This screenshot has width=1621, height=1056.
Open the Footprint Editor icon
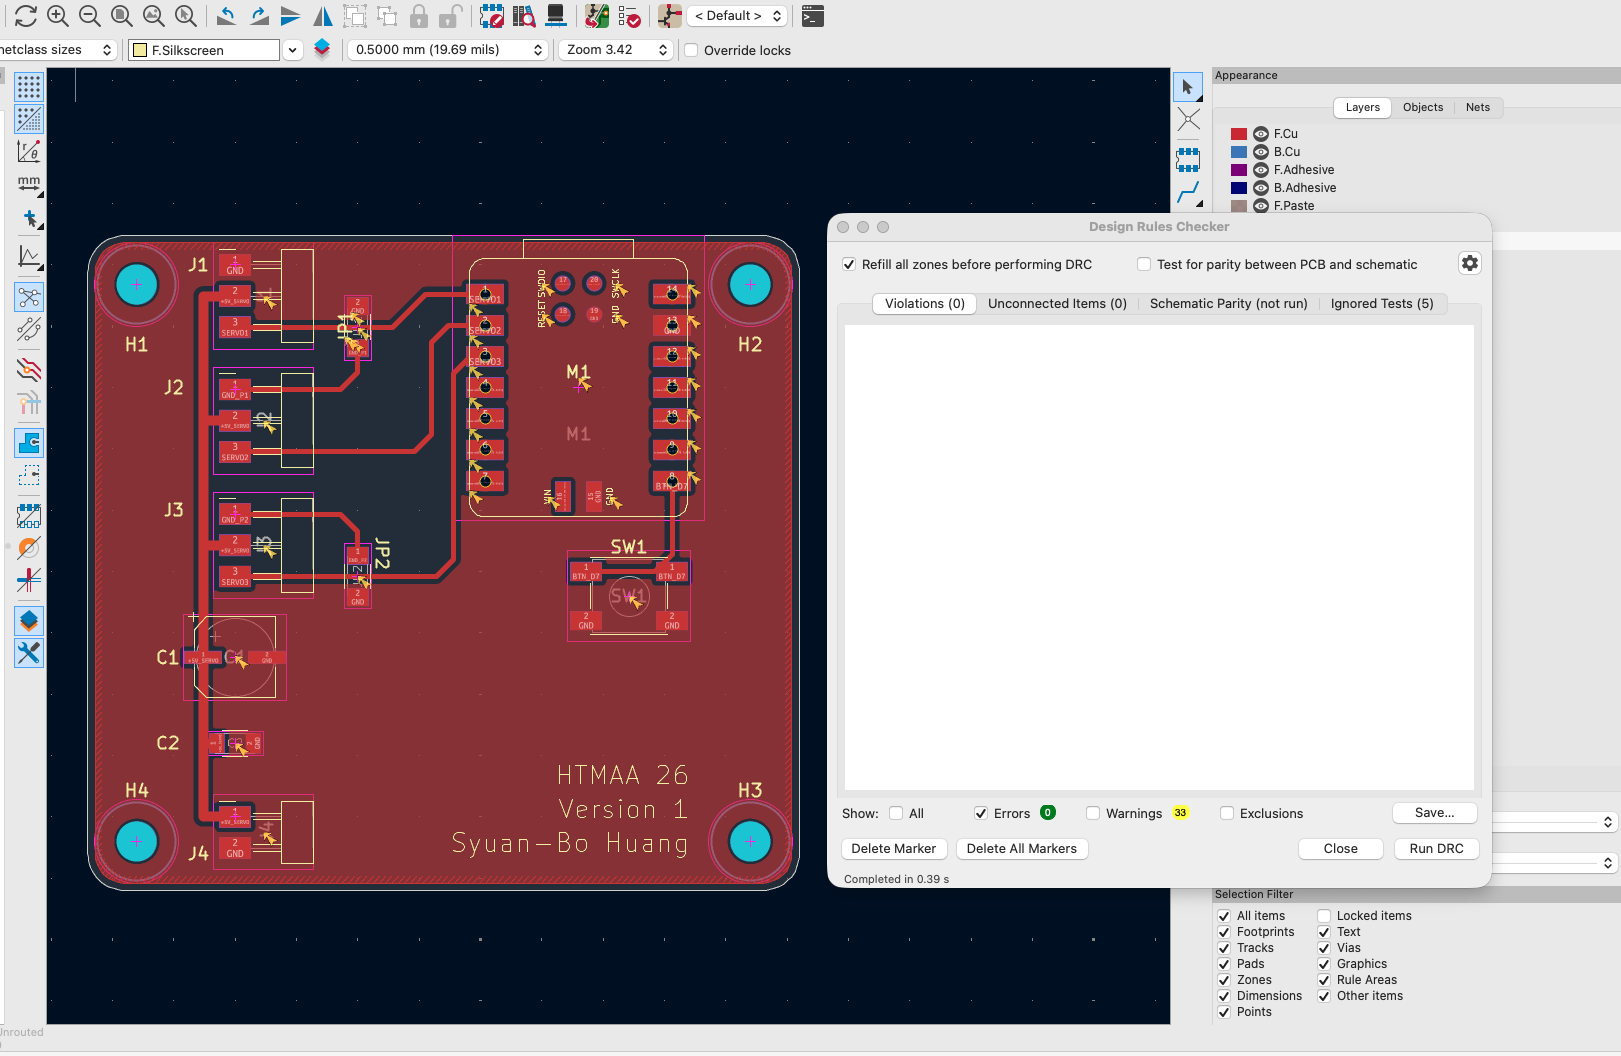(491, 16)
